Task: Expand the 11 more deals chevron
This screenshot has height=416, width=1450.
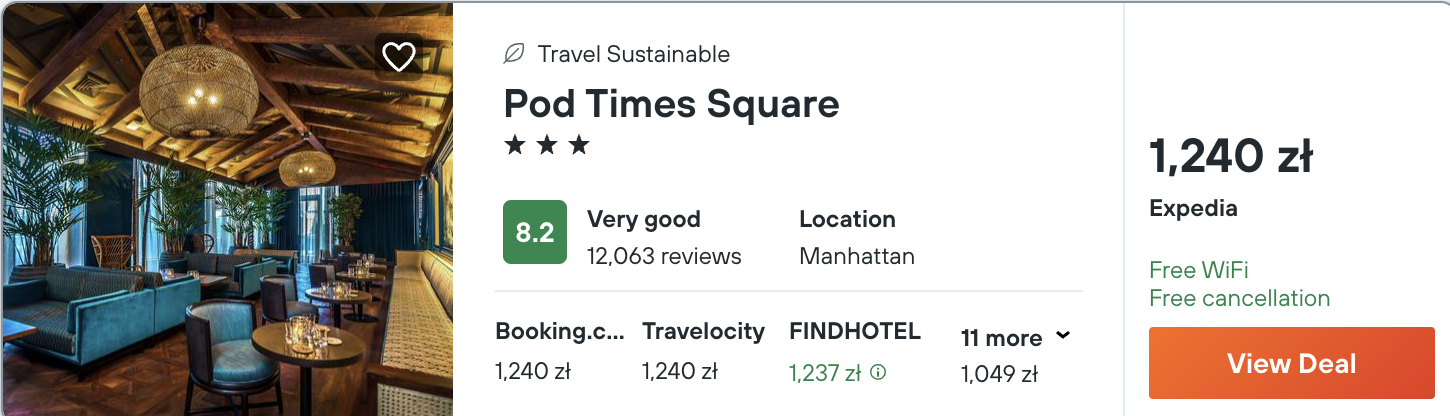Action: (x=1063, y=336)
